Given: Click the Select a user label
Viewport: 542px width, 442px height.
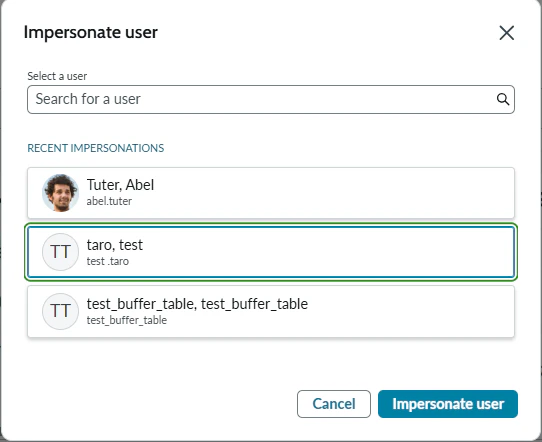Looking at the screenshot, I should (x=57, y=76).
